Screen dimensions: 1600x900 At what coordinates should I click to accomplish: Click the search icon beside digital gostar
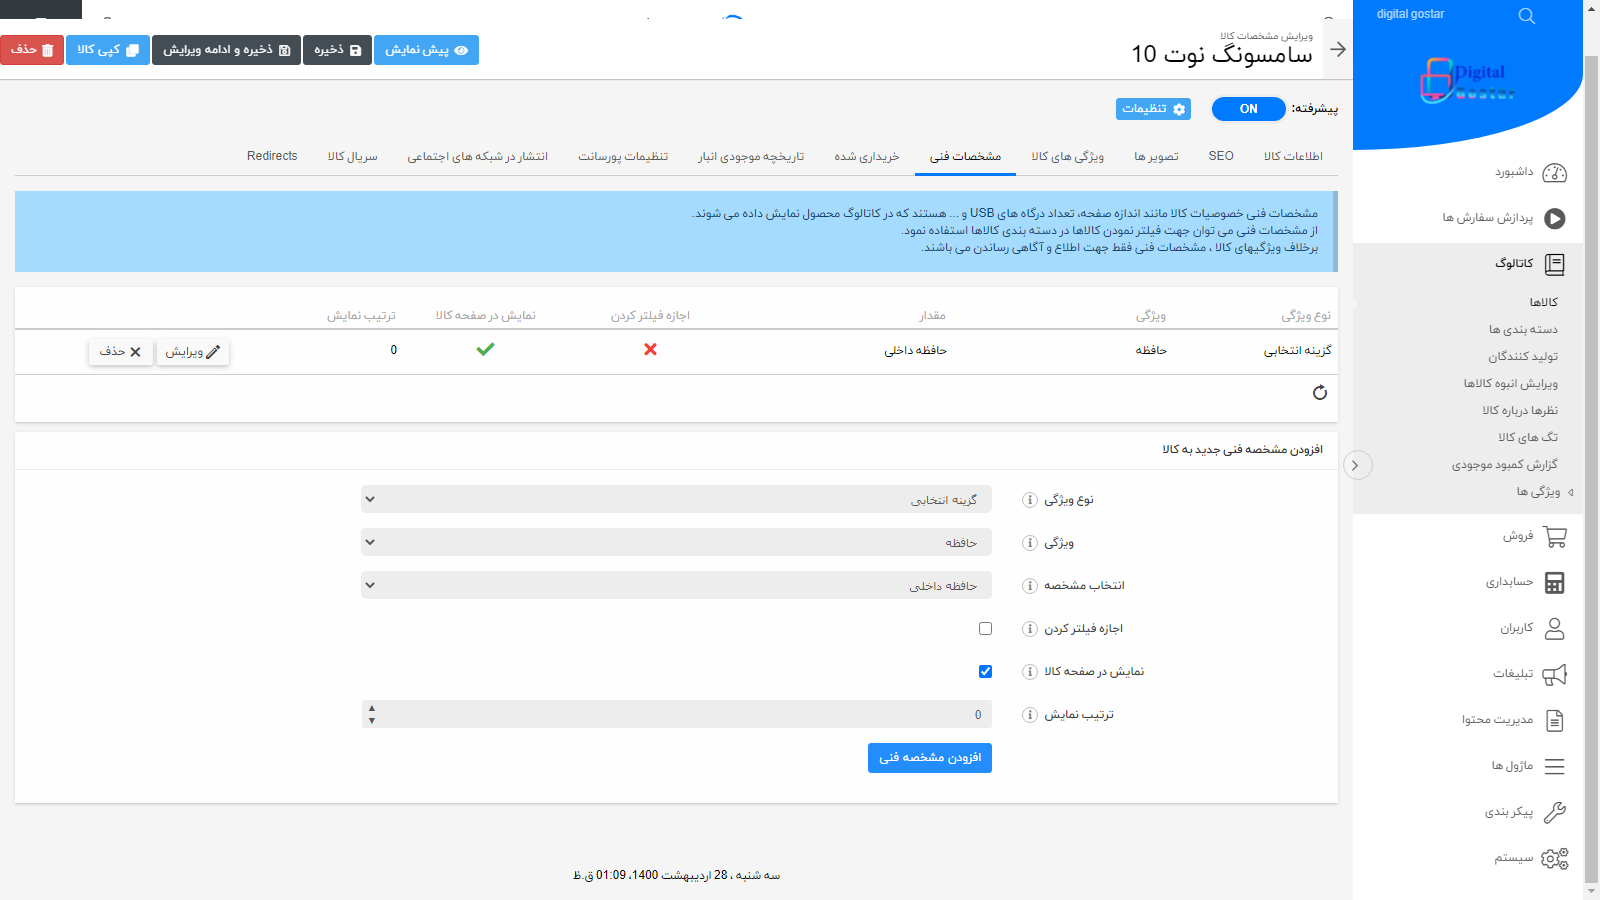click(1526, 15)
